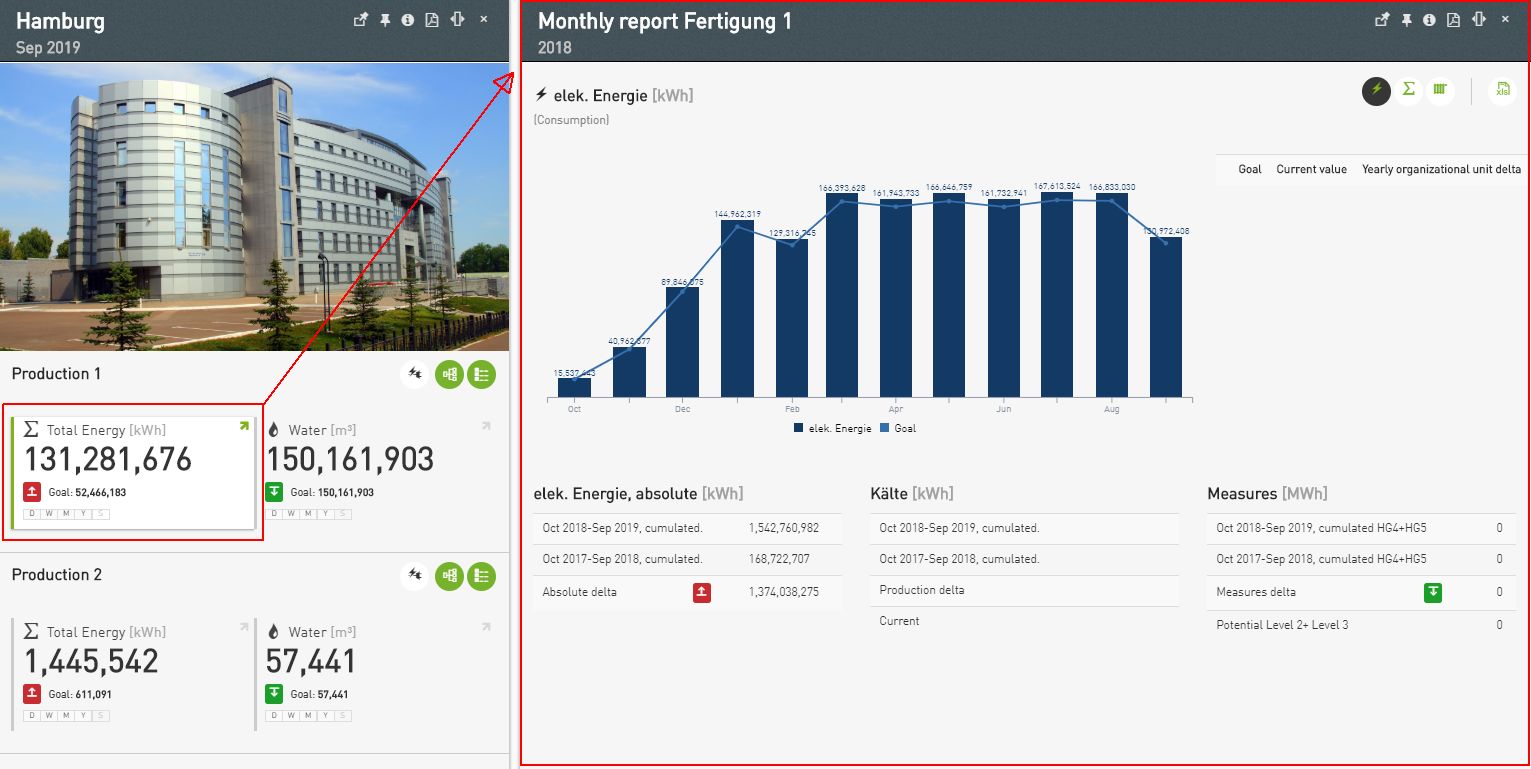Open the list view icon for Production 2
The image size is (1531, 769).
pos(481,576)
